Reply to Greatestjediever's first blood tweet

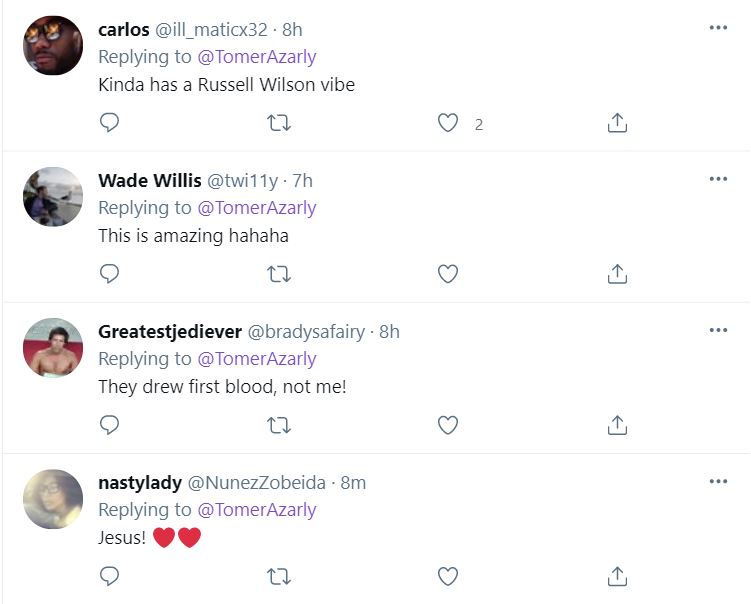pyautogui.click(x=110, y=425)
